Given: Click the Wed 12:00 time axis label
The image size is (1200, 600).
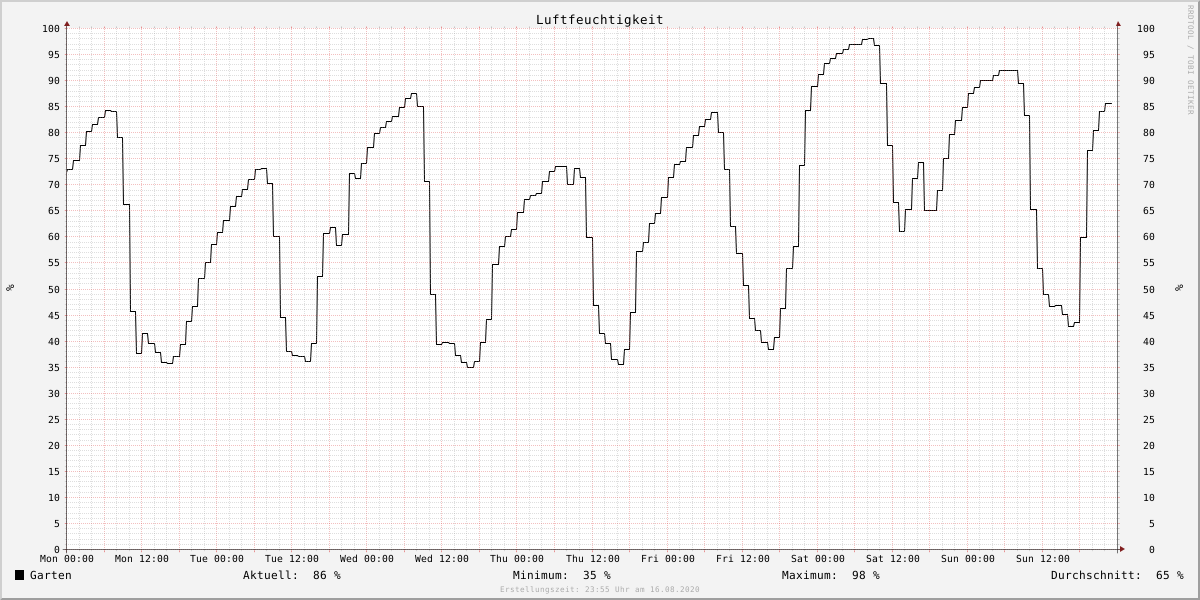Looking at the screenshot, I should 442,559.
